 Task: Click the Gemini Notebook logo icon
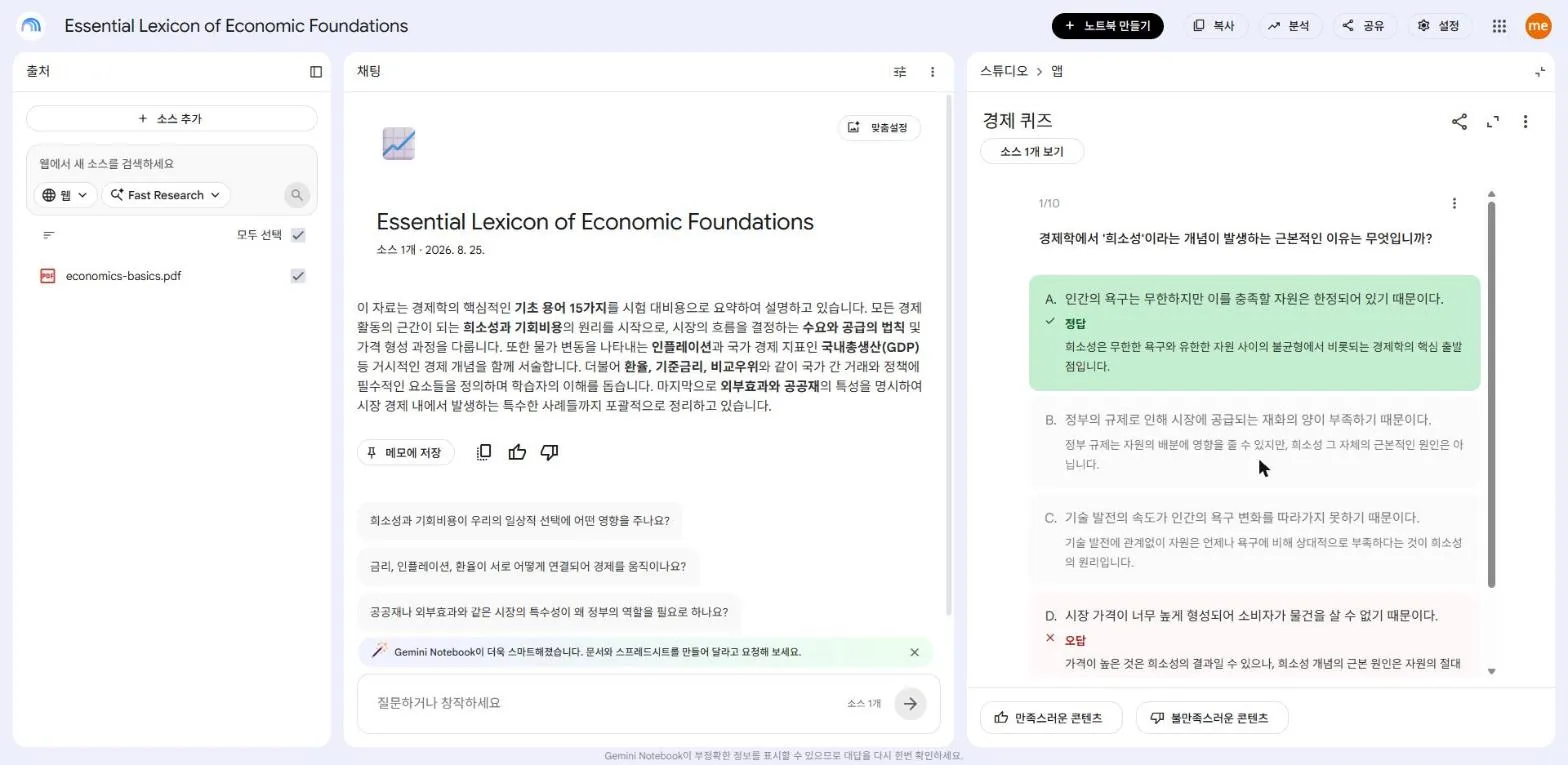tap(31, 26)
